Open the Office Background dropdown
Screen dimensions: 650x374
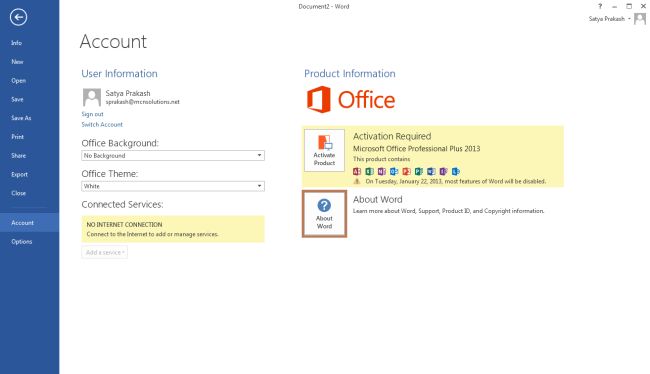point(173,155)
